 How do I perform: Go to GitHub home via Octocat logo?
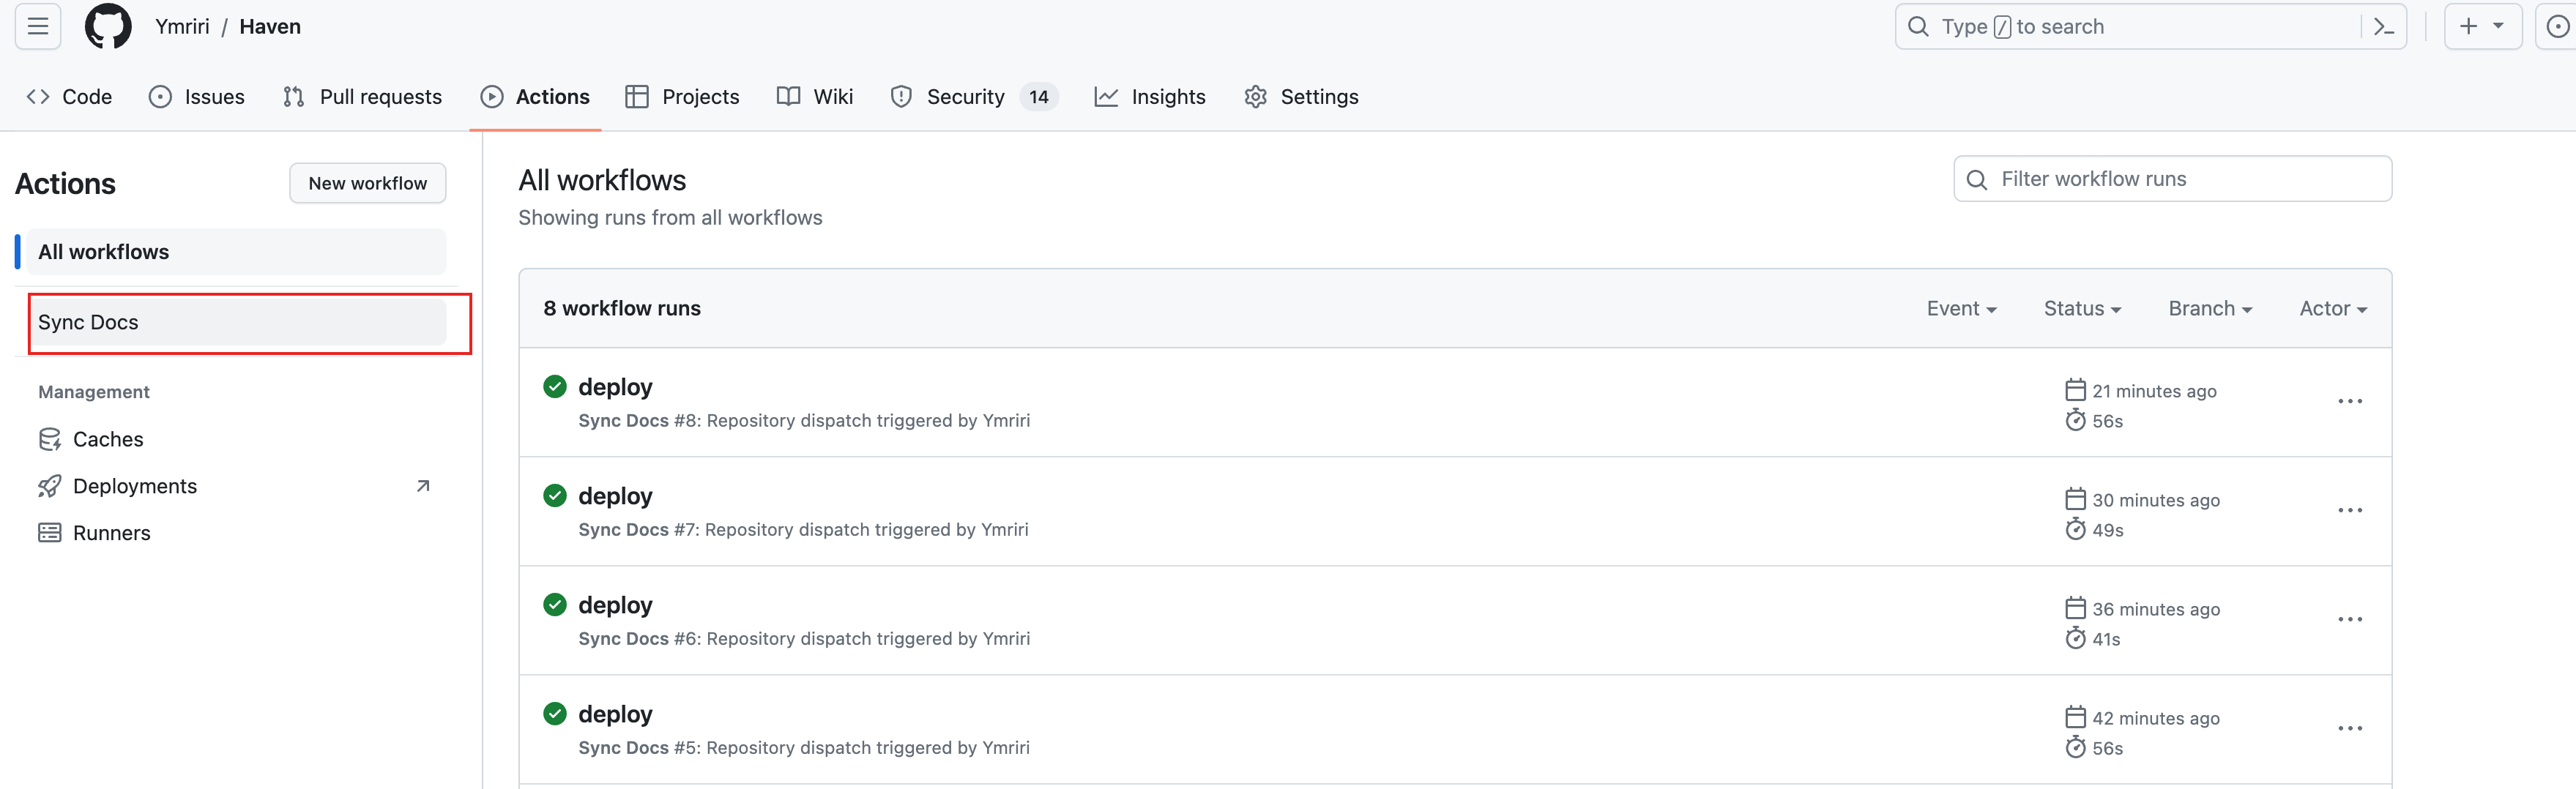tap(108, 26)
